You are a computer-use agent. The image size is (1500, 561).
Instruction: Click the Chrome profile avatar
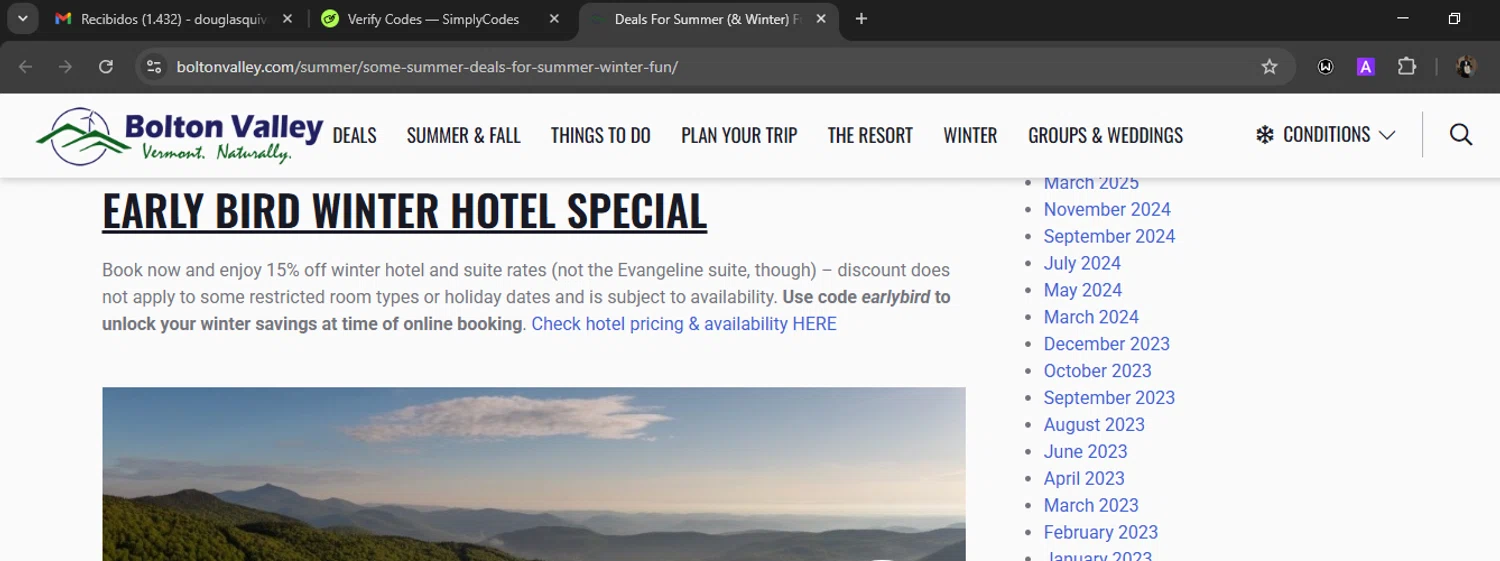pyautogui.click(x=1466, y=67)
